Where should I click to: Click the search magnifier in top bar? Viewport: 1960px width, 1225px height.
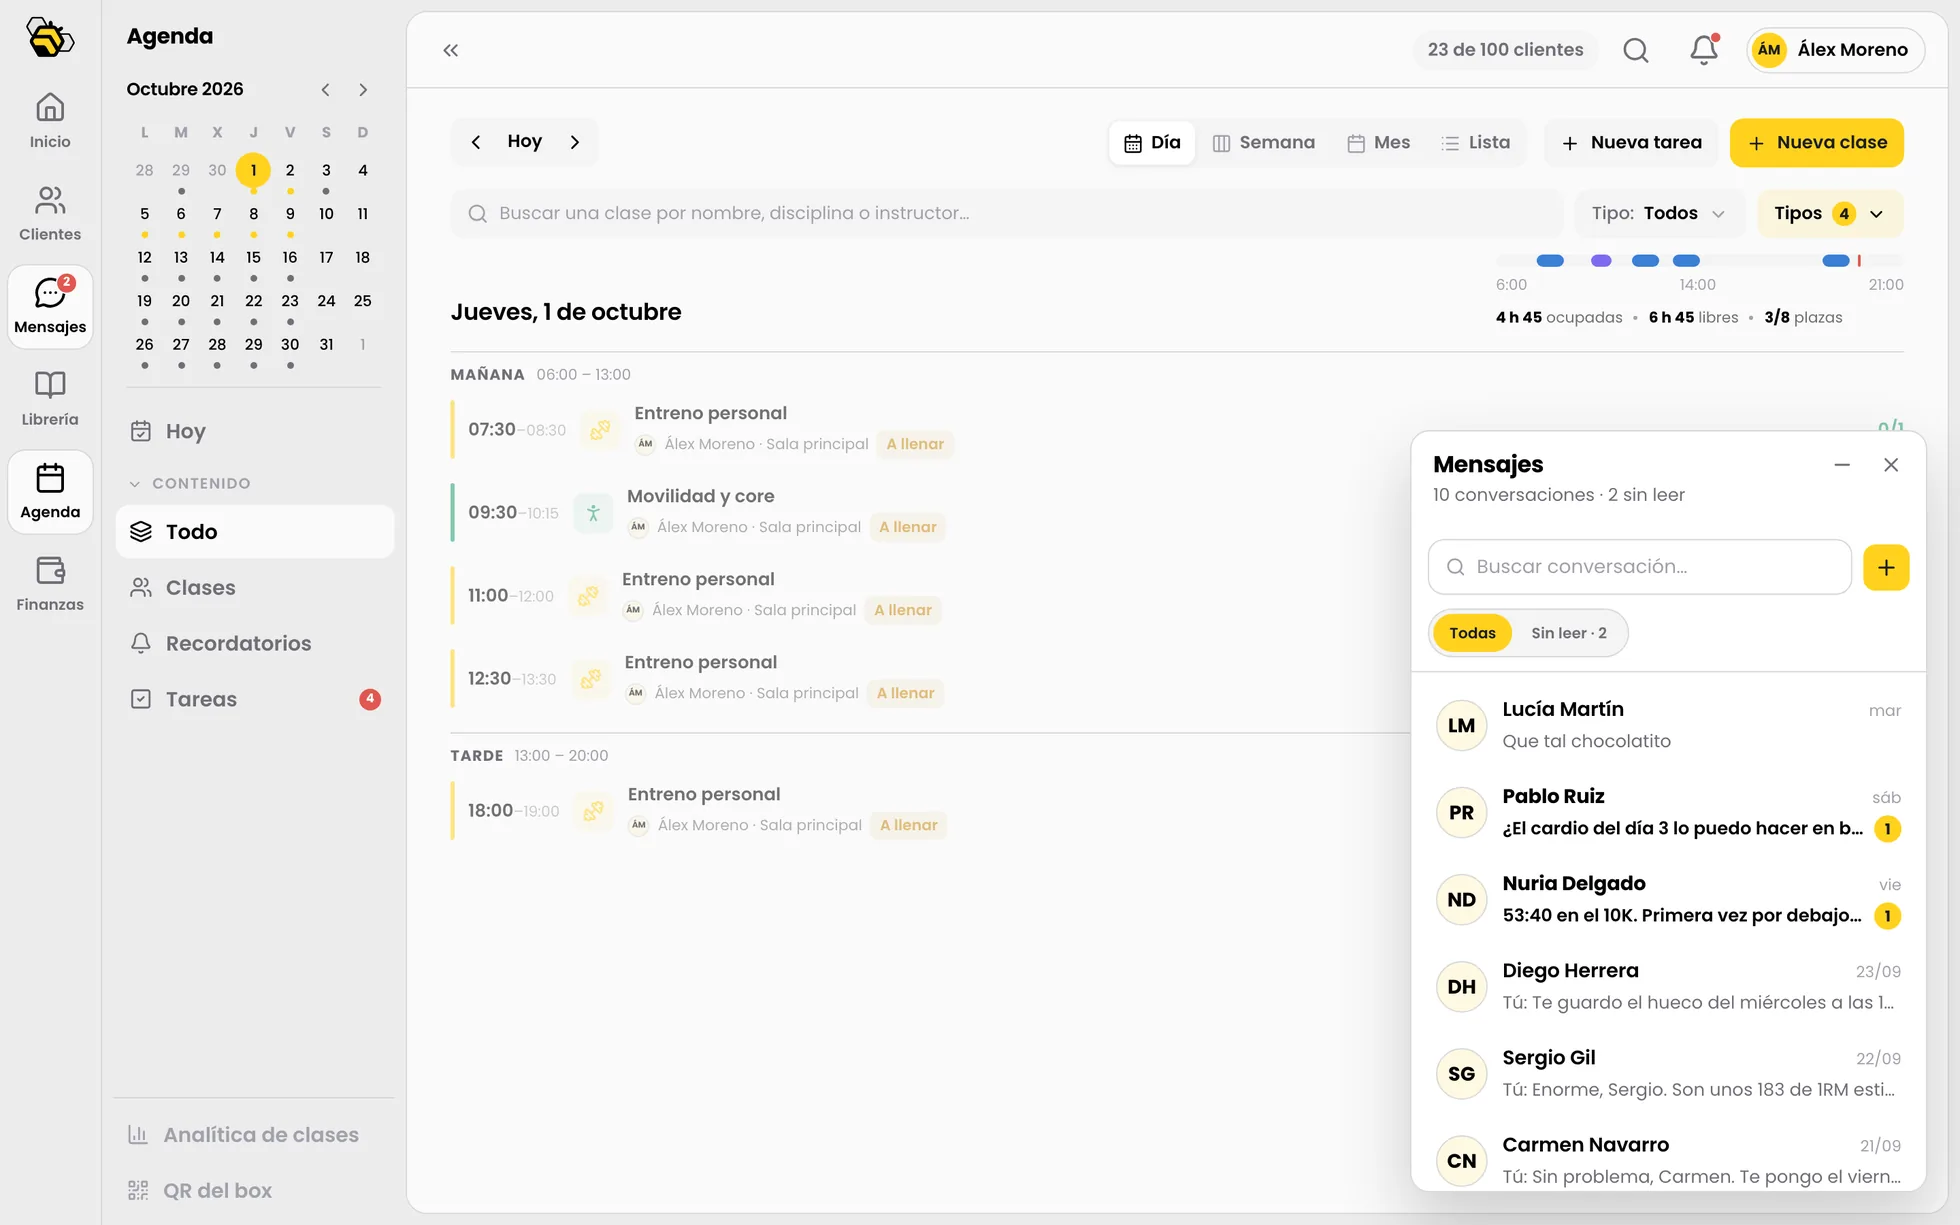(x=1636, y=50)
